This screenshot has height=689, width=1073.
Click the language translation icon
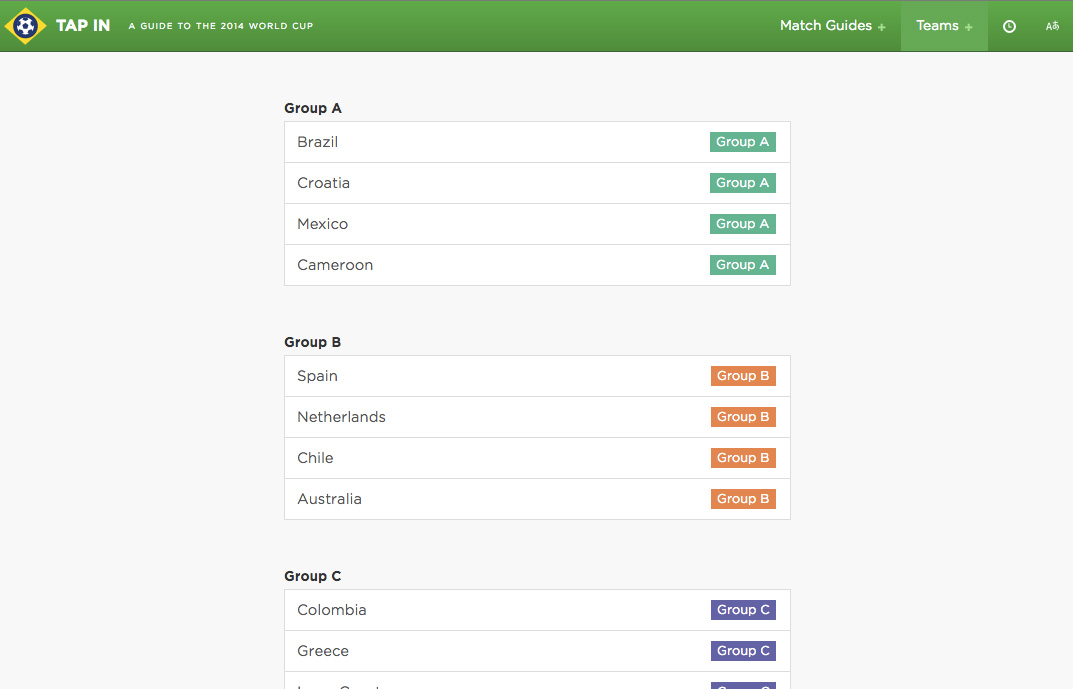pos(1052,27)
